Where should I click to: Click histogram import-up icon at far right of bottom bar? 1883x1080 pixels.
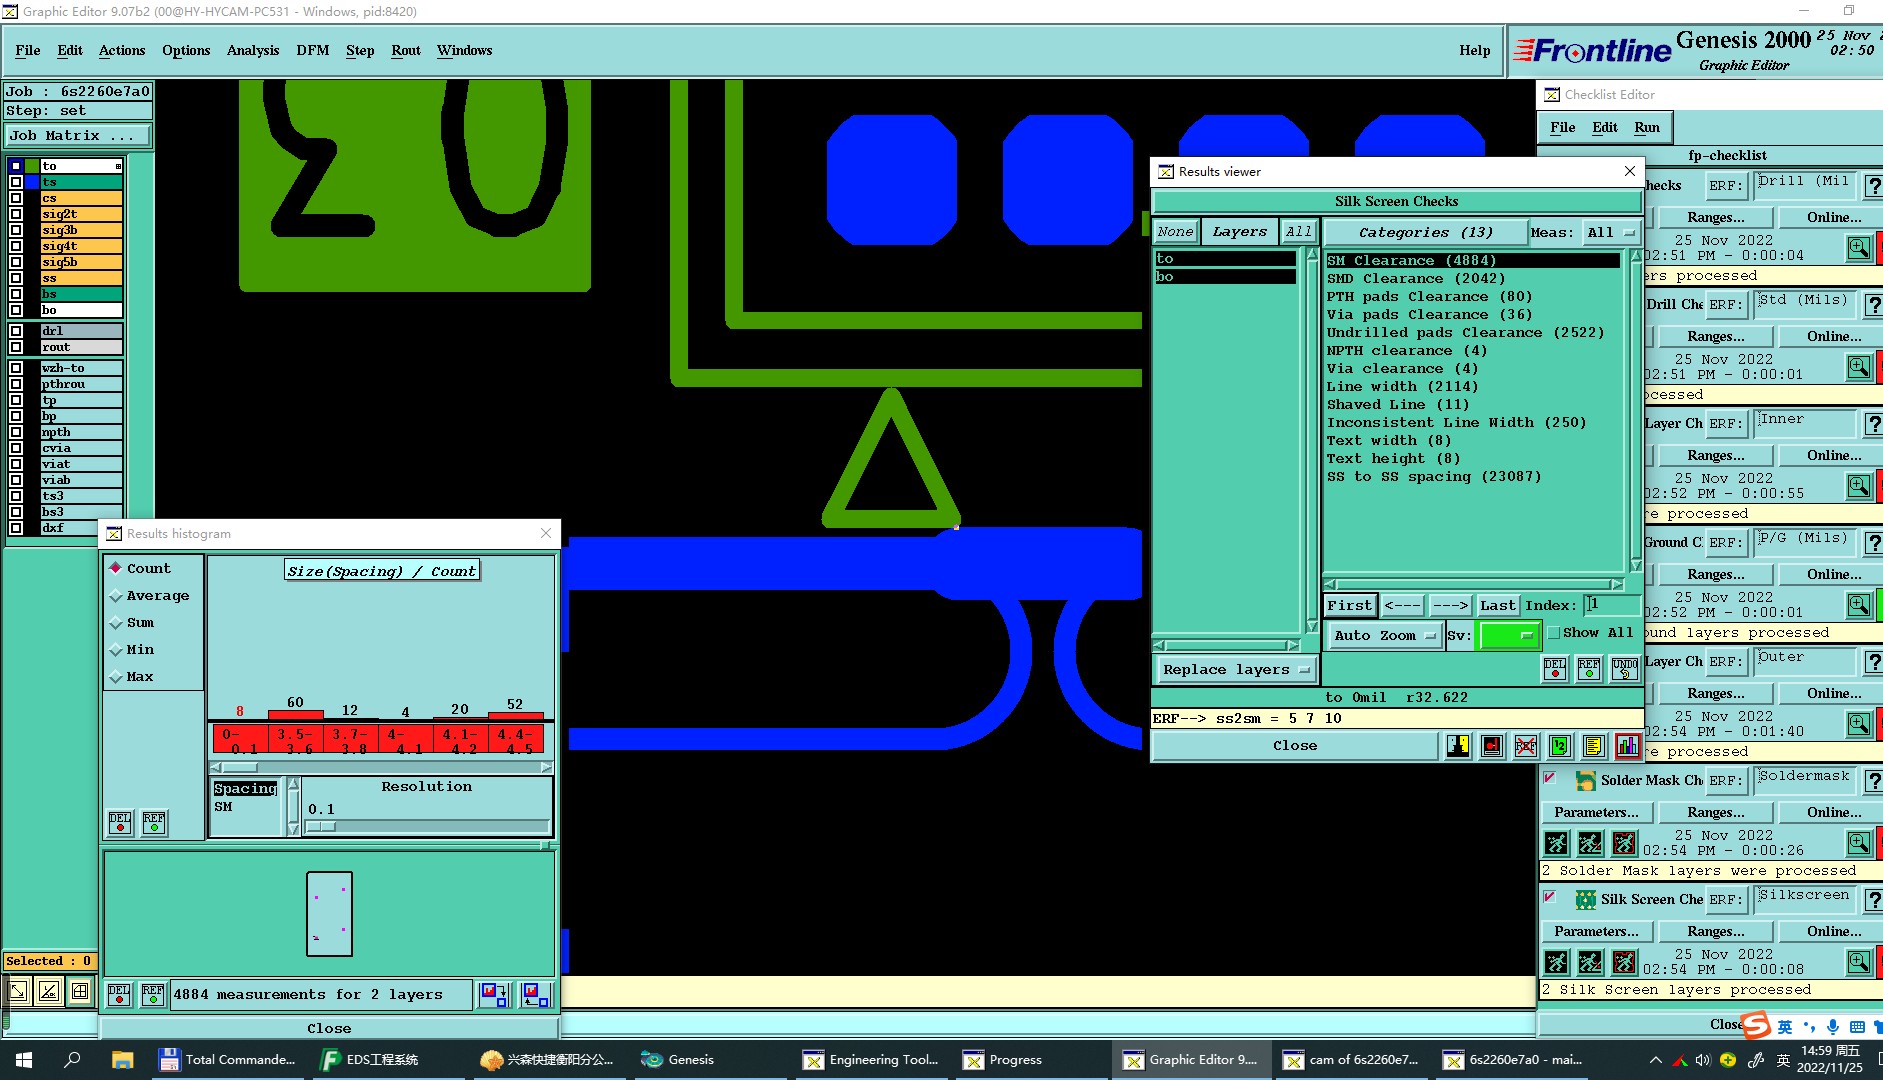coord(535,995)
